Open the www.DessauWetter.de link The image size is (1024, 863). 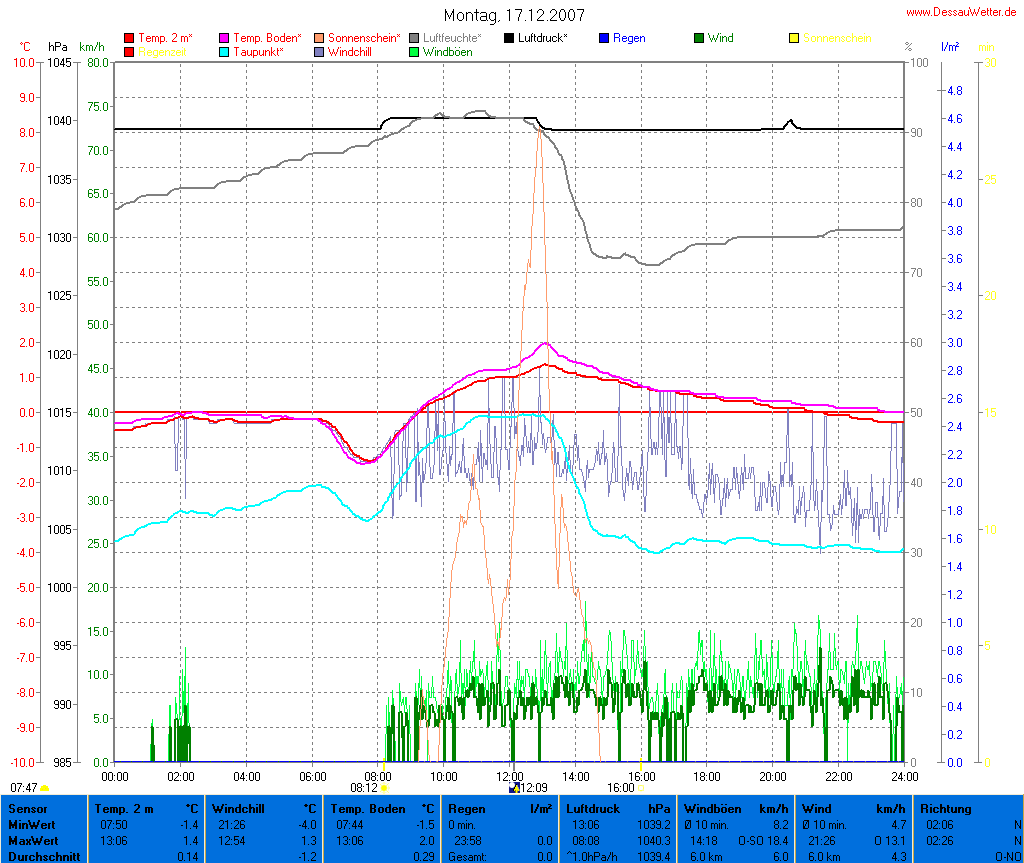click(963, 12)
